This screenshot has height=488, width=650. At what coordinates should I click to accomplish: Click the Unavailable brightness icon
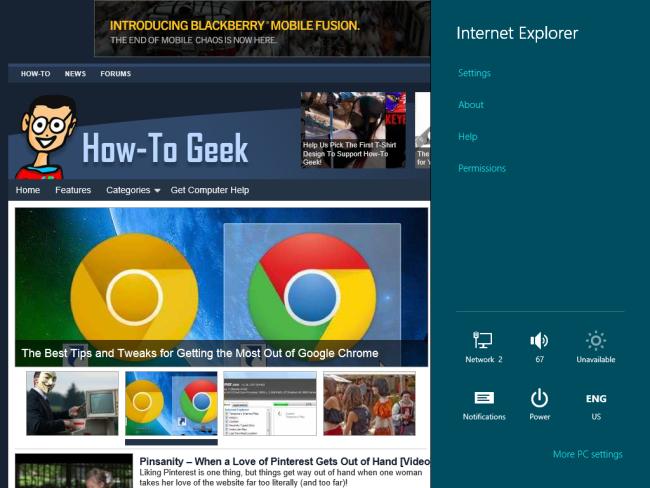click(596, 347)
